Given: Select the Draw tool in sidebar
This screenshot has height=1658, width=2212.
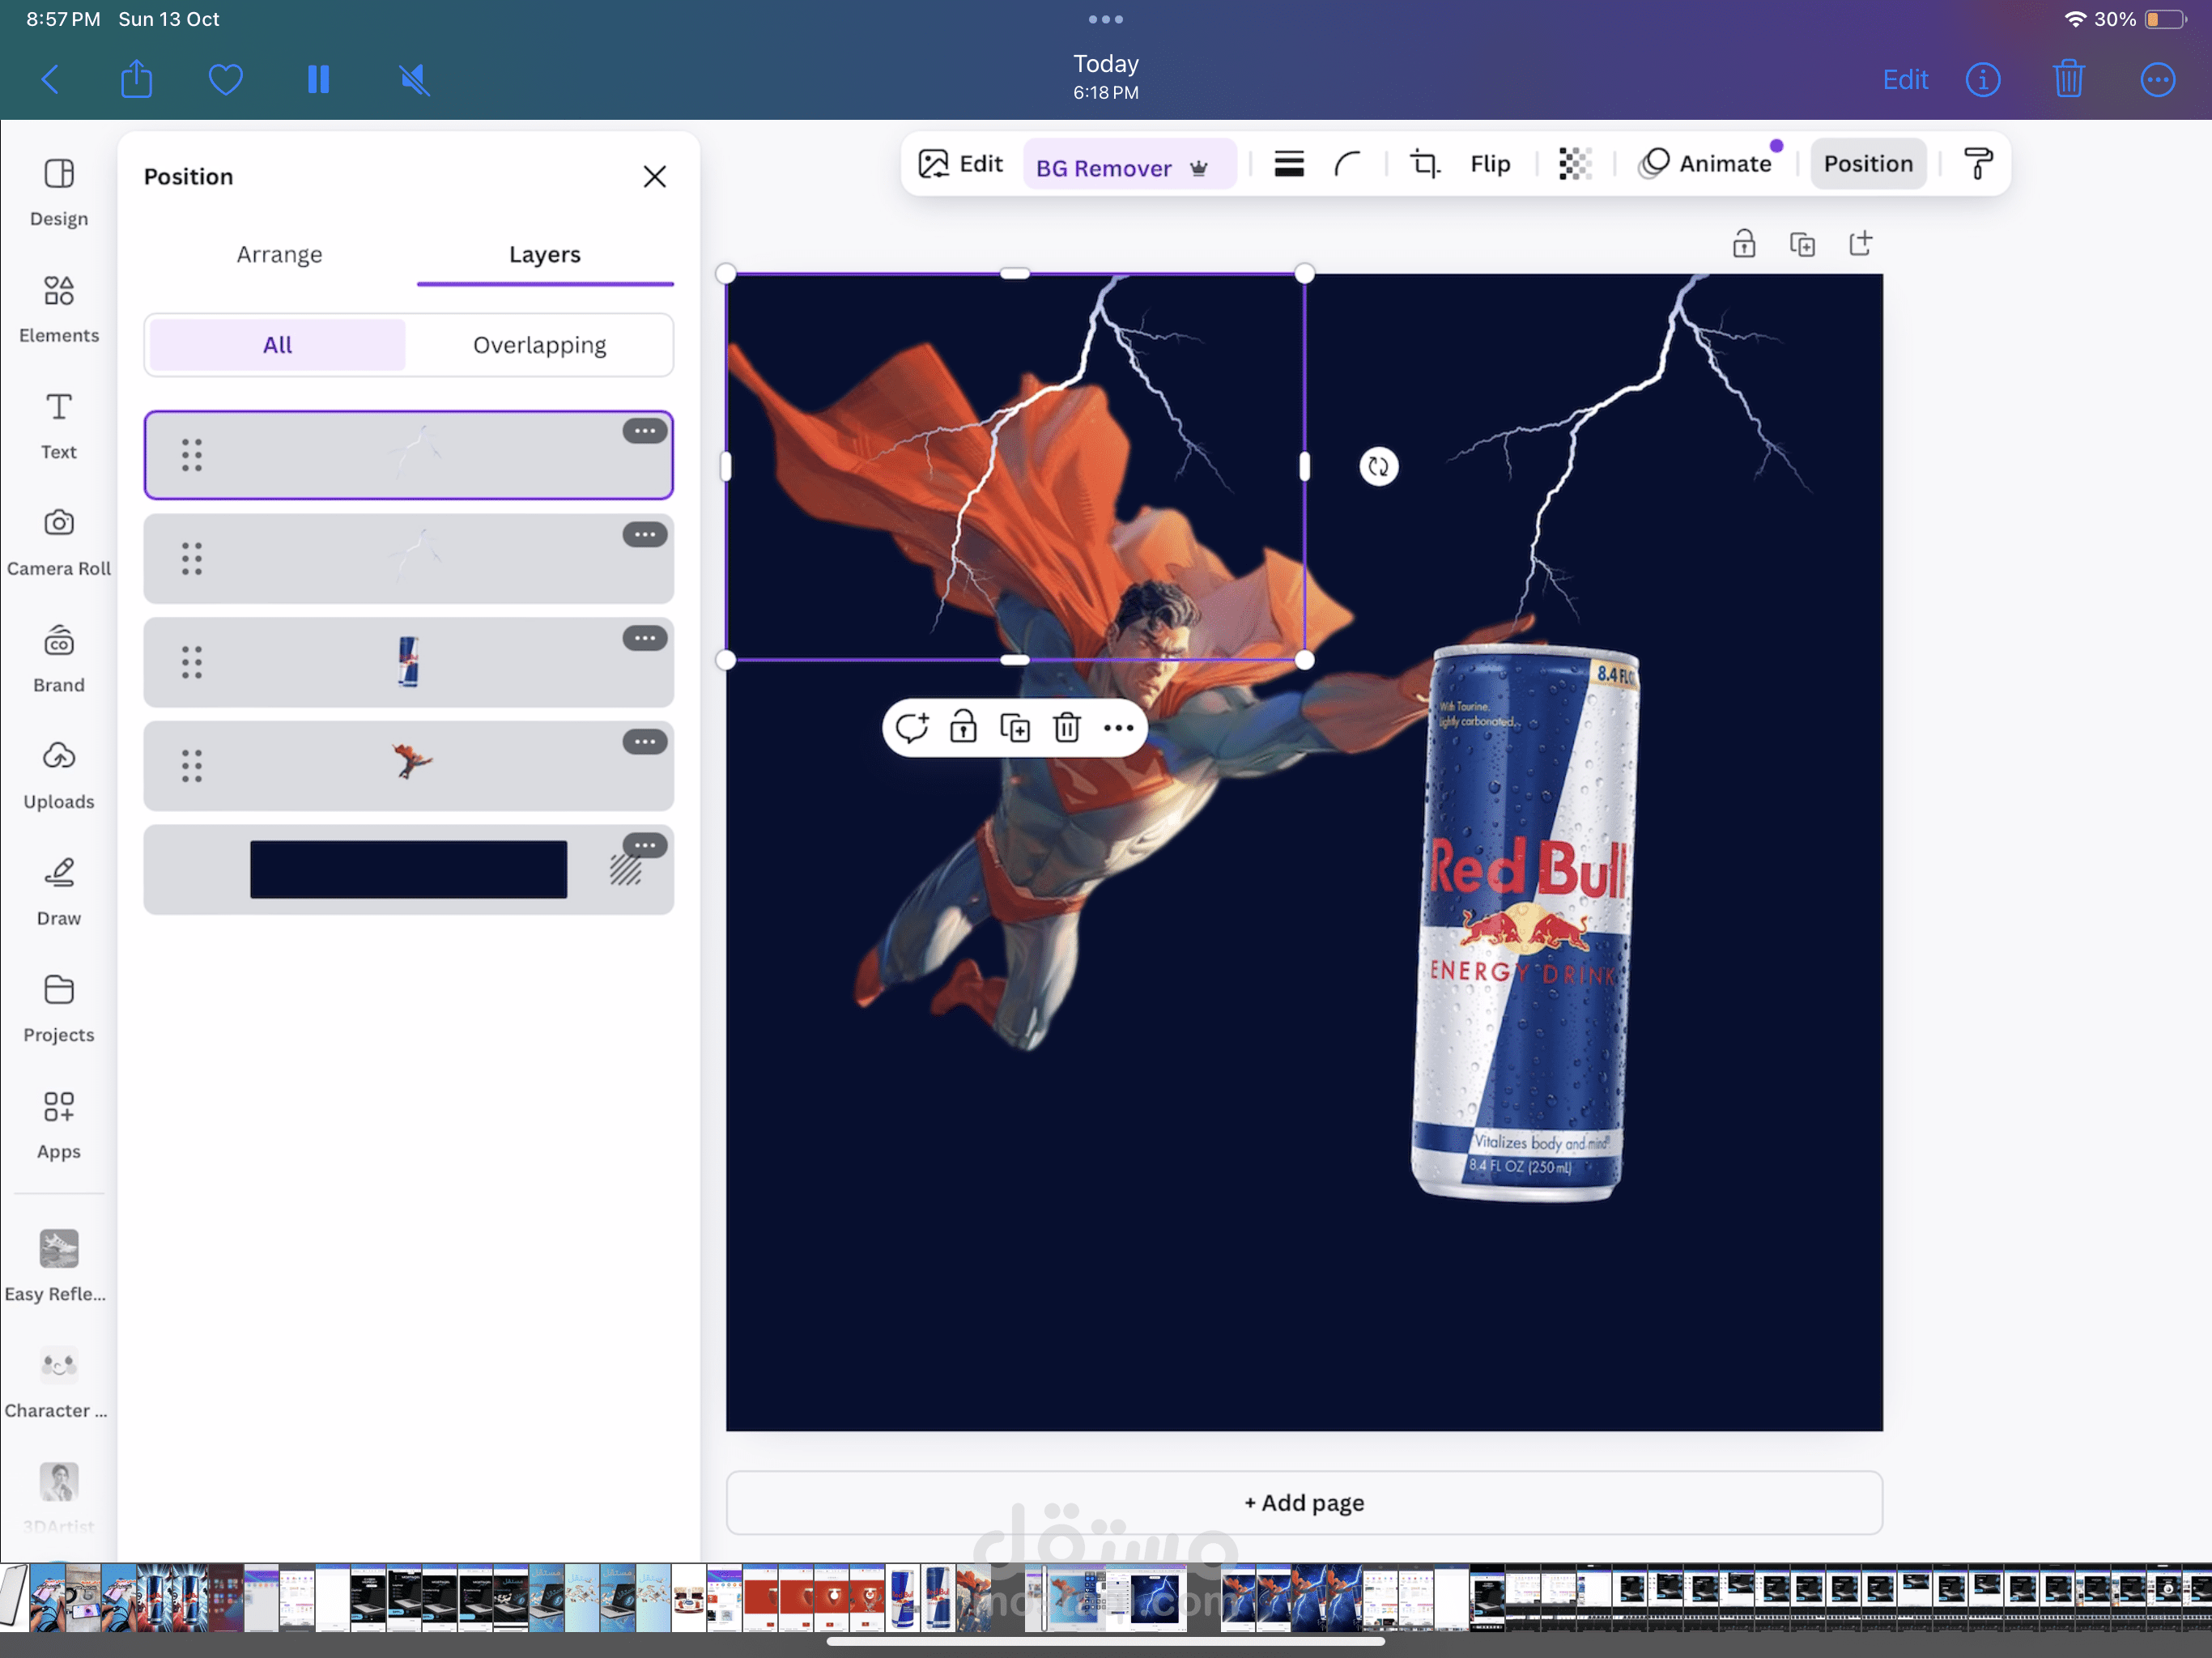Looking at the screenshot, I should coord(59,891).
